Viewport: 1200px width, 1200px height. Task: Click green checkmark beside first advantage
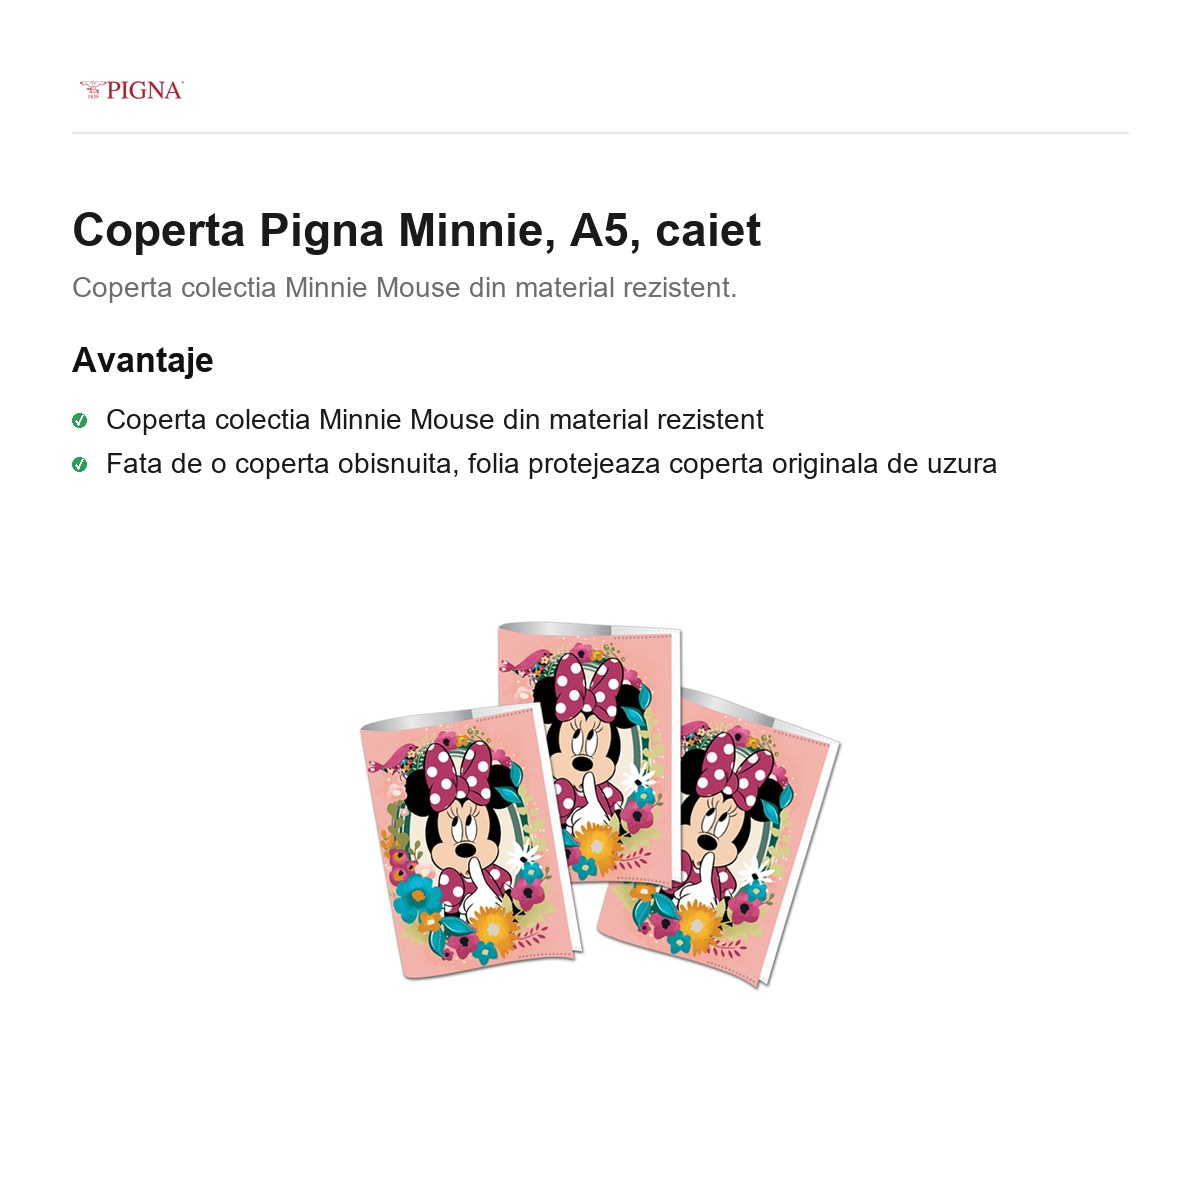tap(80, 420)
